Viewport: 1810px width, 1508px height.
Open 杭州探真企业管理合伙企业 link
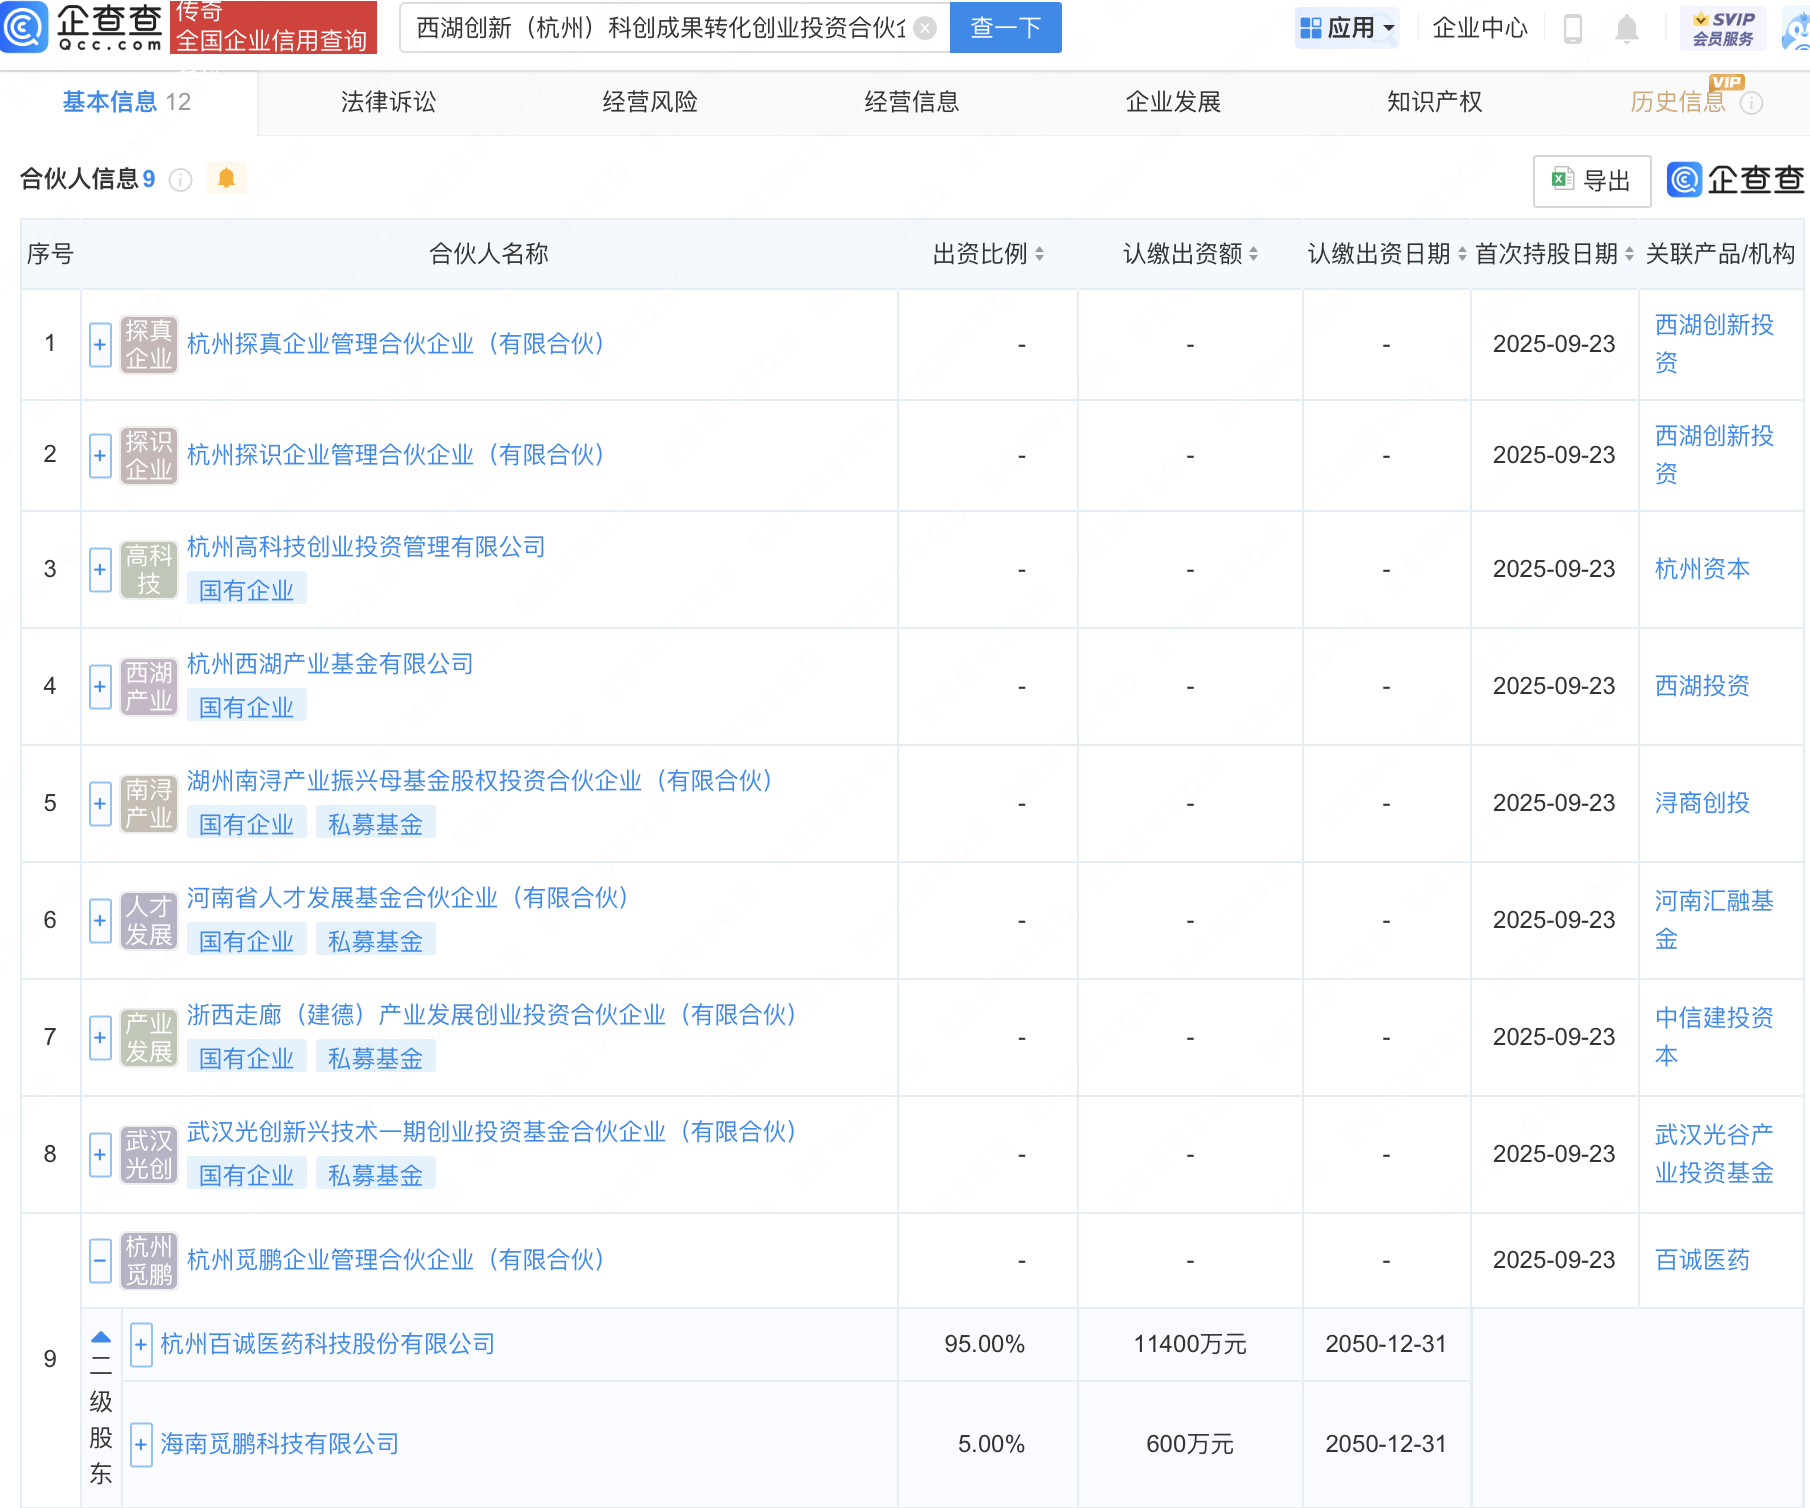396,344
